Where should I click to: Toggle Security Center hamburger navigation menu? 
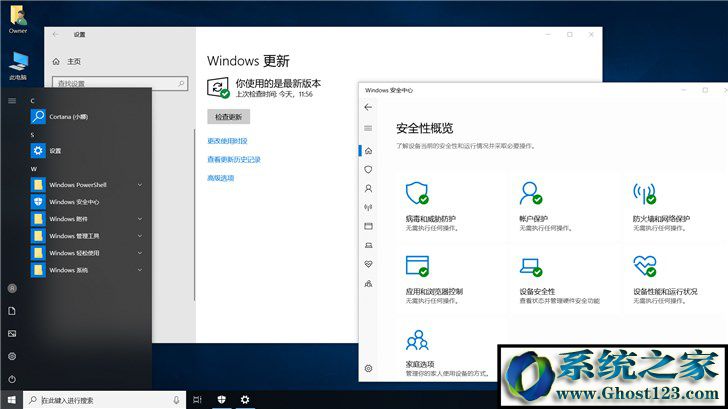(x=368, y=128)
